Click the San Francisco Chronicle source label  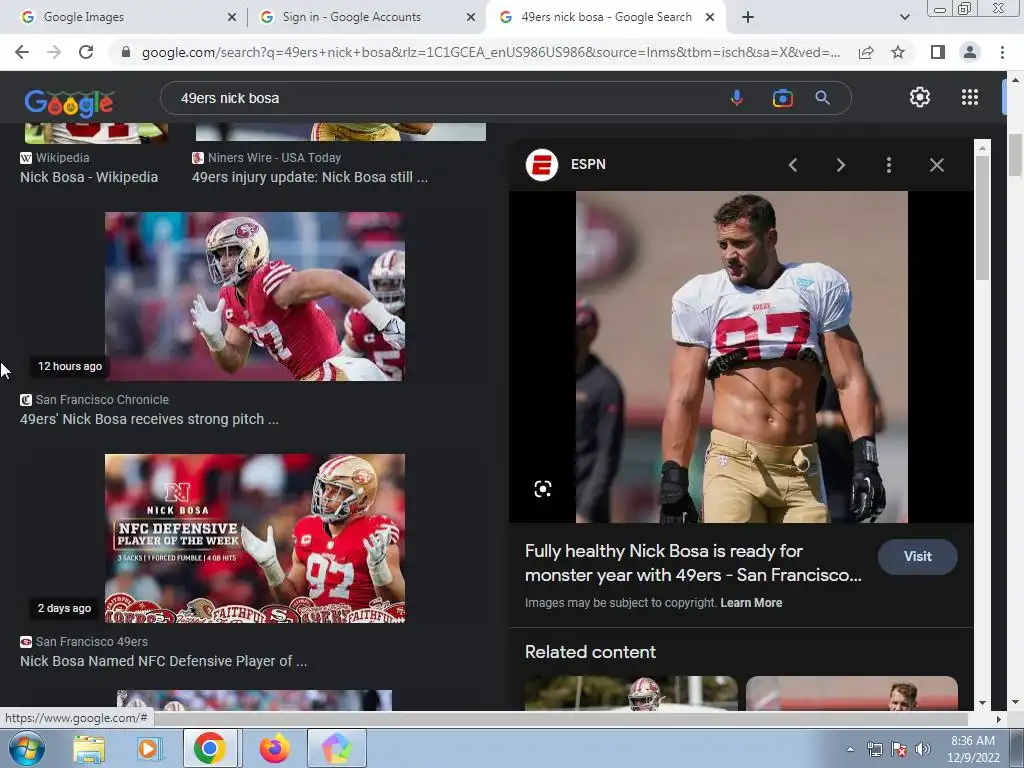pyautogui.click(x=102, y=400)
